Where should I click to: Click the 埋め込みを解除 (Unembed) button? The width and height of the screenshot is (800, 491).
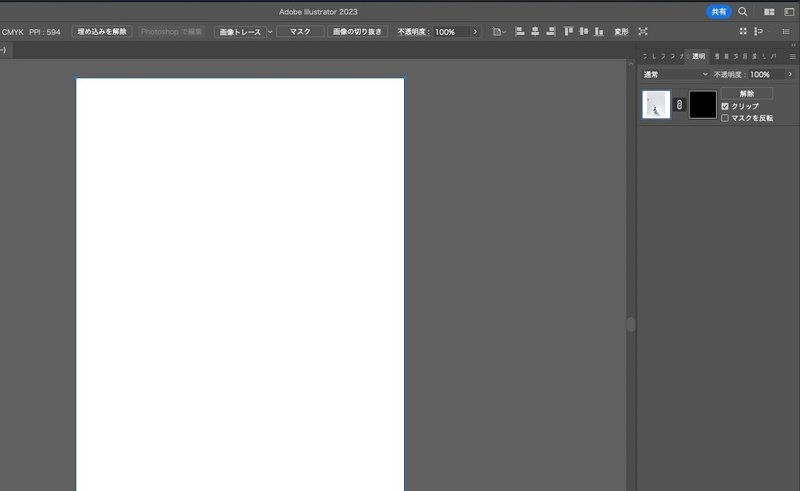[102, 32]
